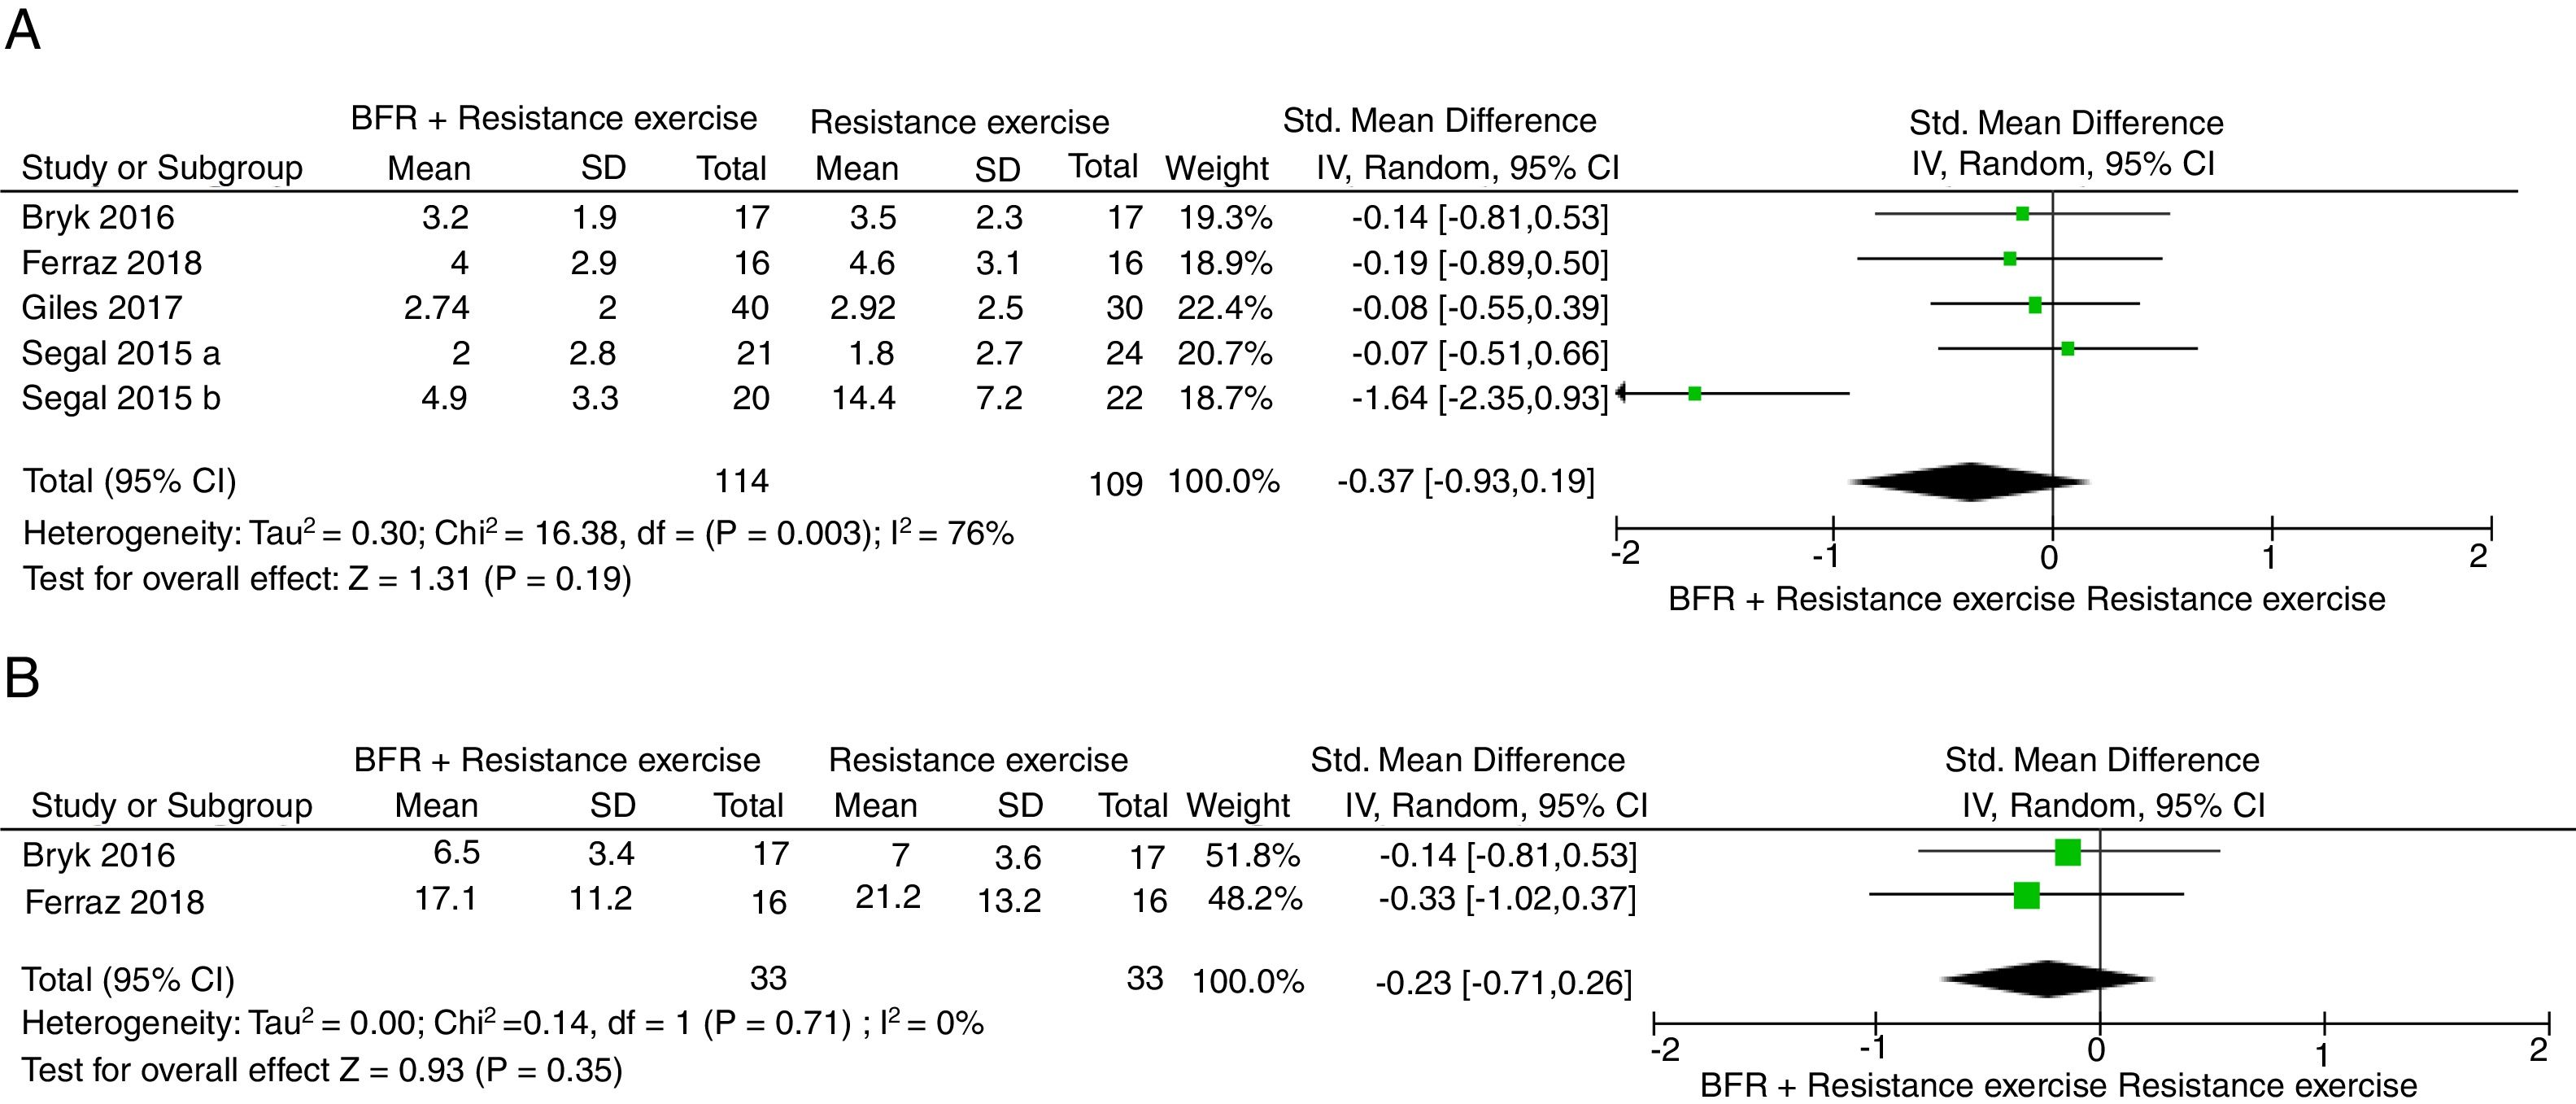Click the "Test for overall effect: Z = 1.31" text
This screenshot has width=2576, height=1104.
pyautogui.click(x=327, y=579)
